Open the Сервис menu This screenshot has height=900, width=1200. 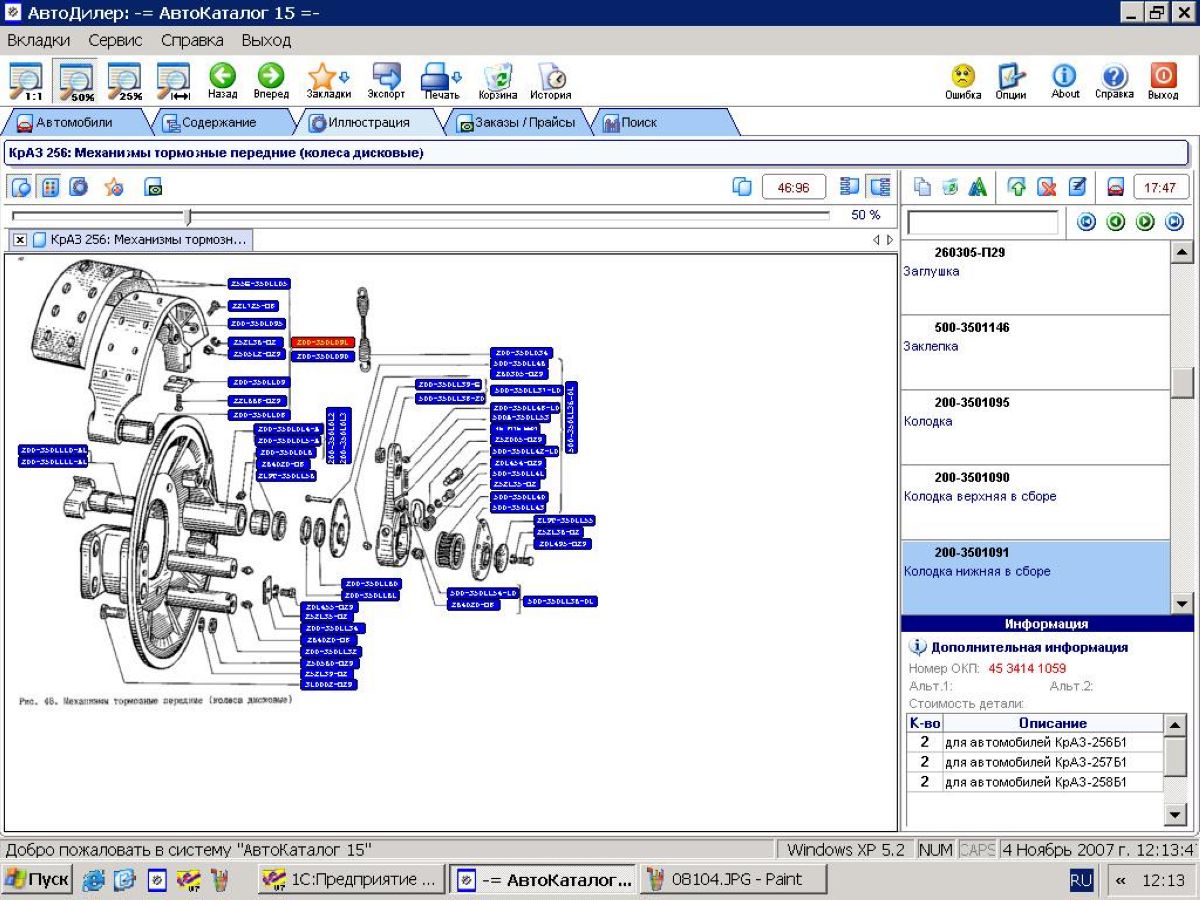[115, 41]
